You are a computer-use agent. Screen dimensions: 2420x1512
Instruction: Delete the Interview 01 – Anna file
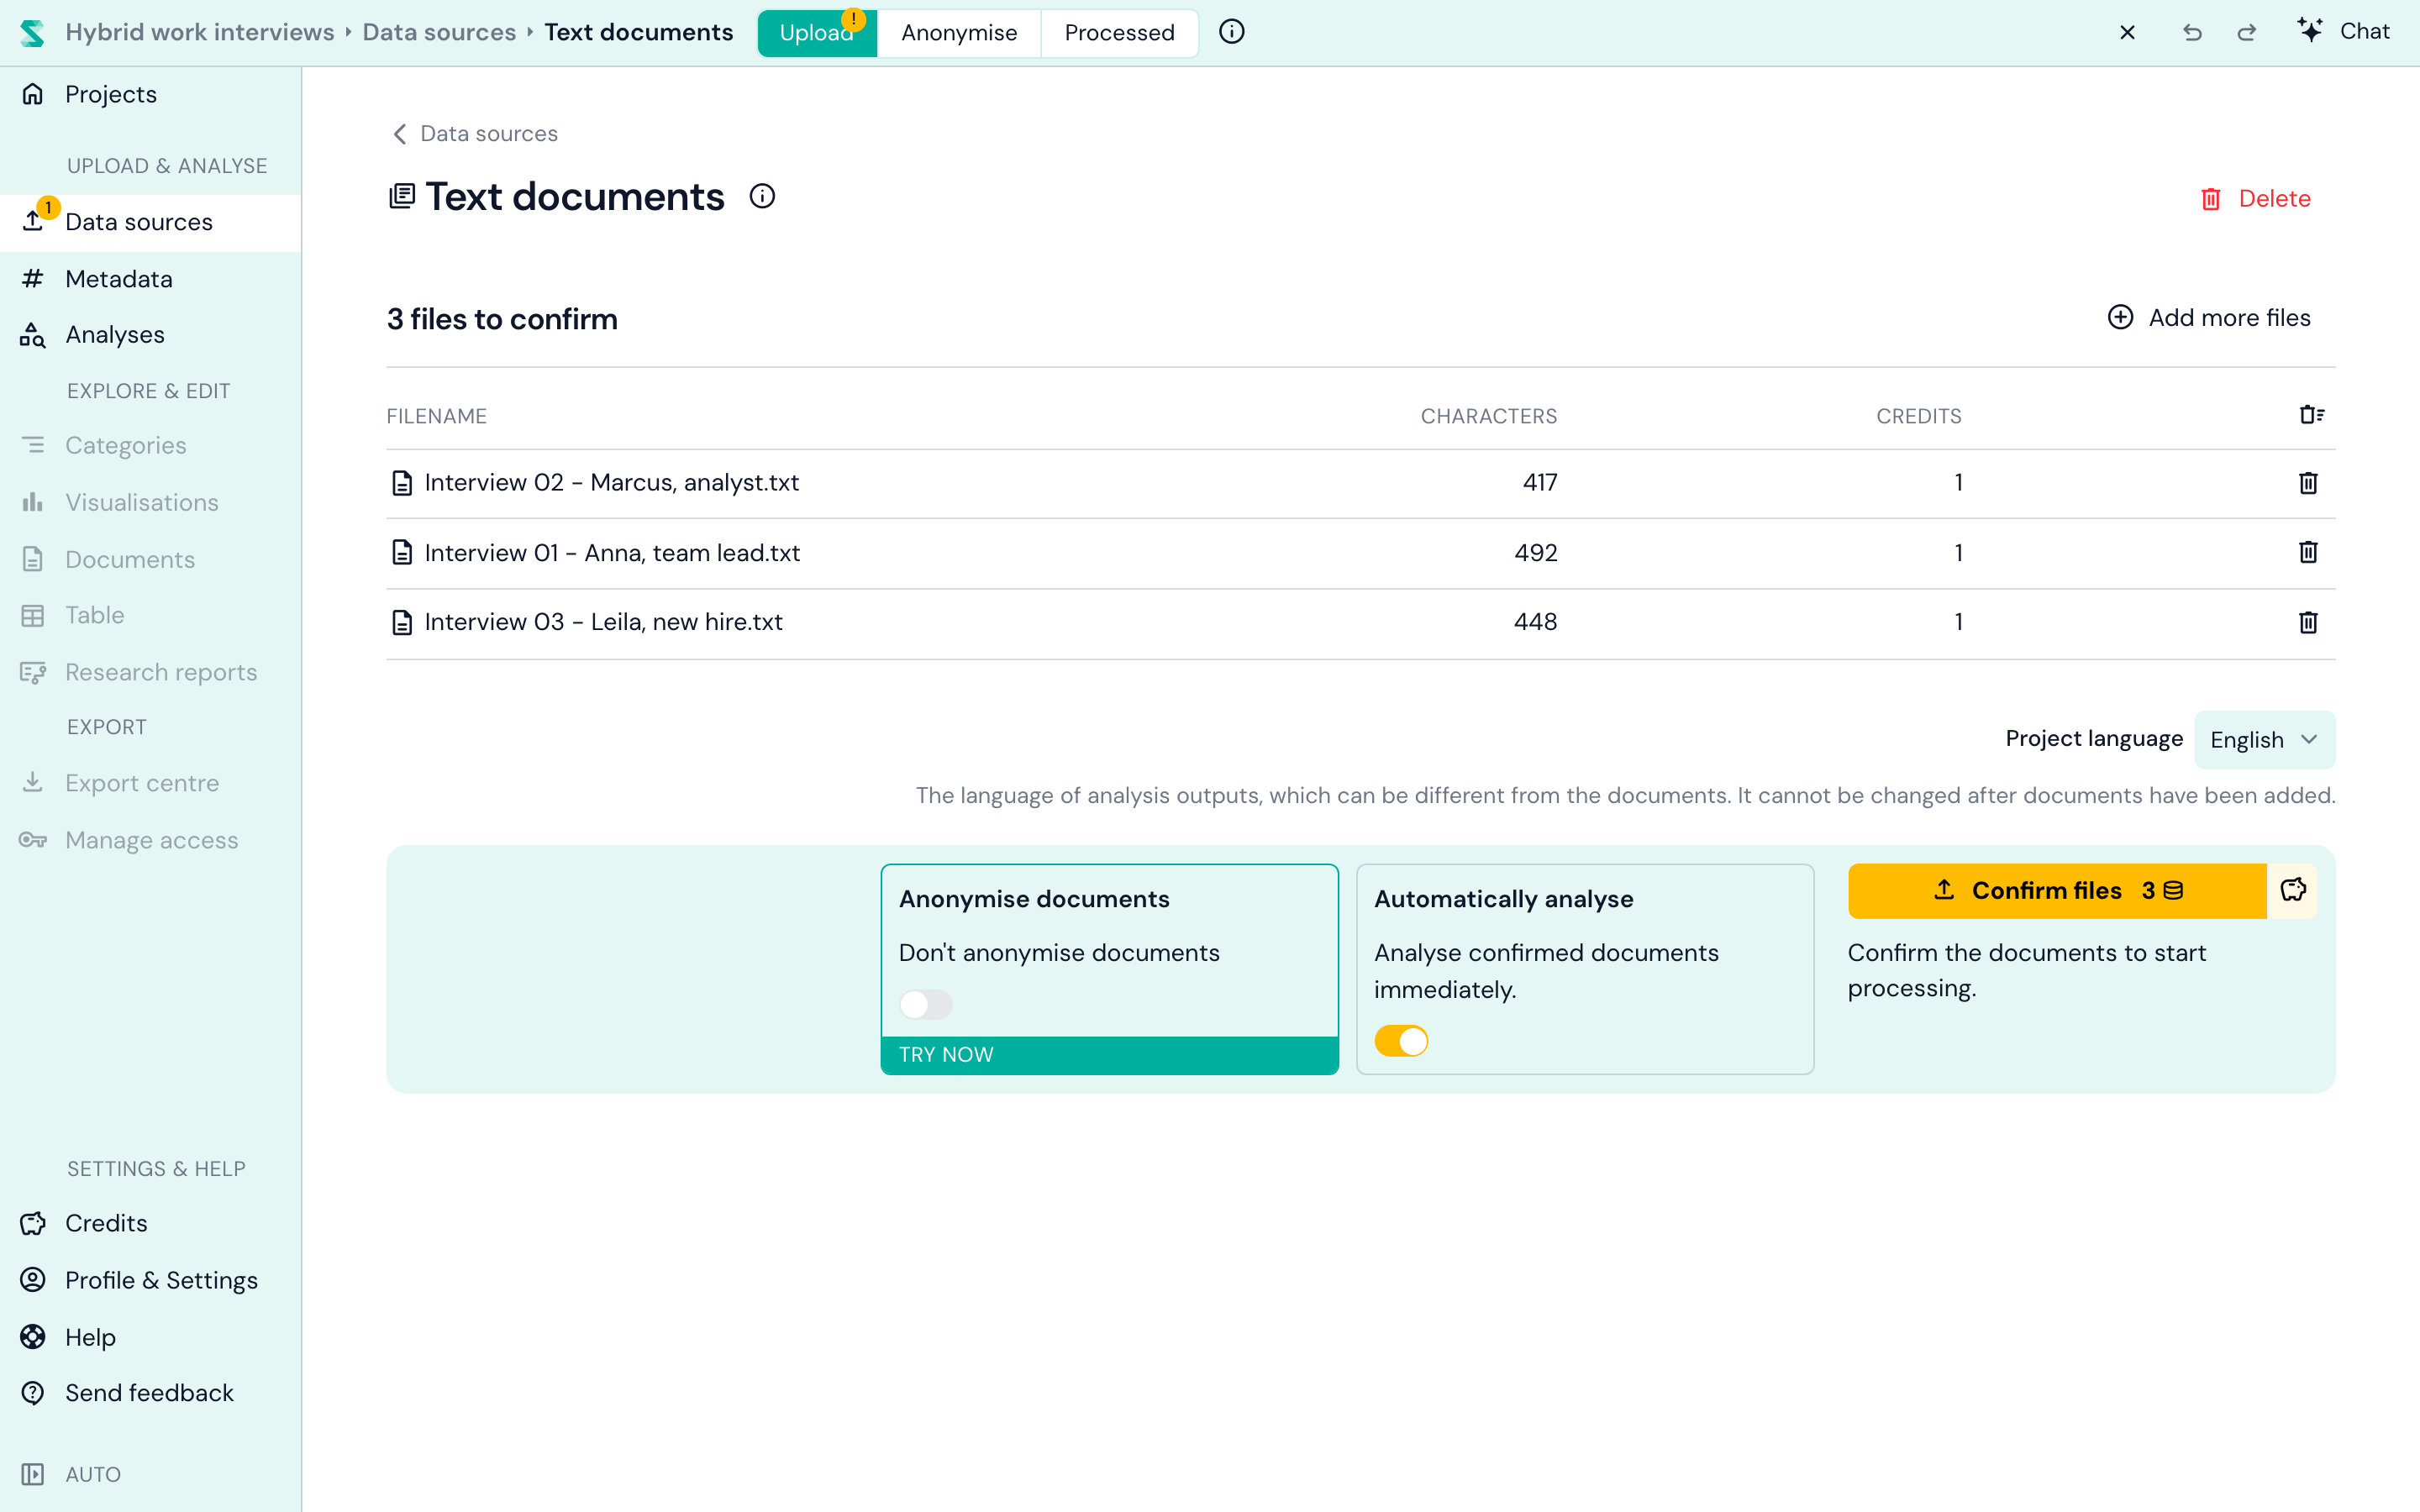coord(2308,552)
